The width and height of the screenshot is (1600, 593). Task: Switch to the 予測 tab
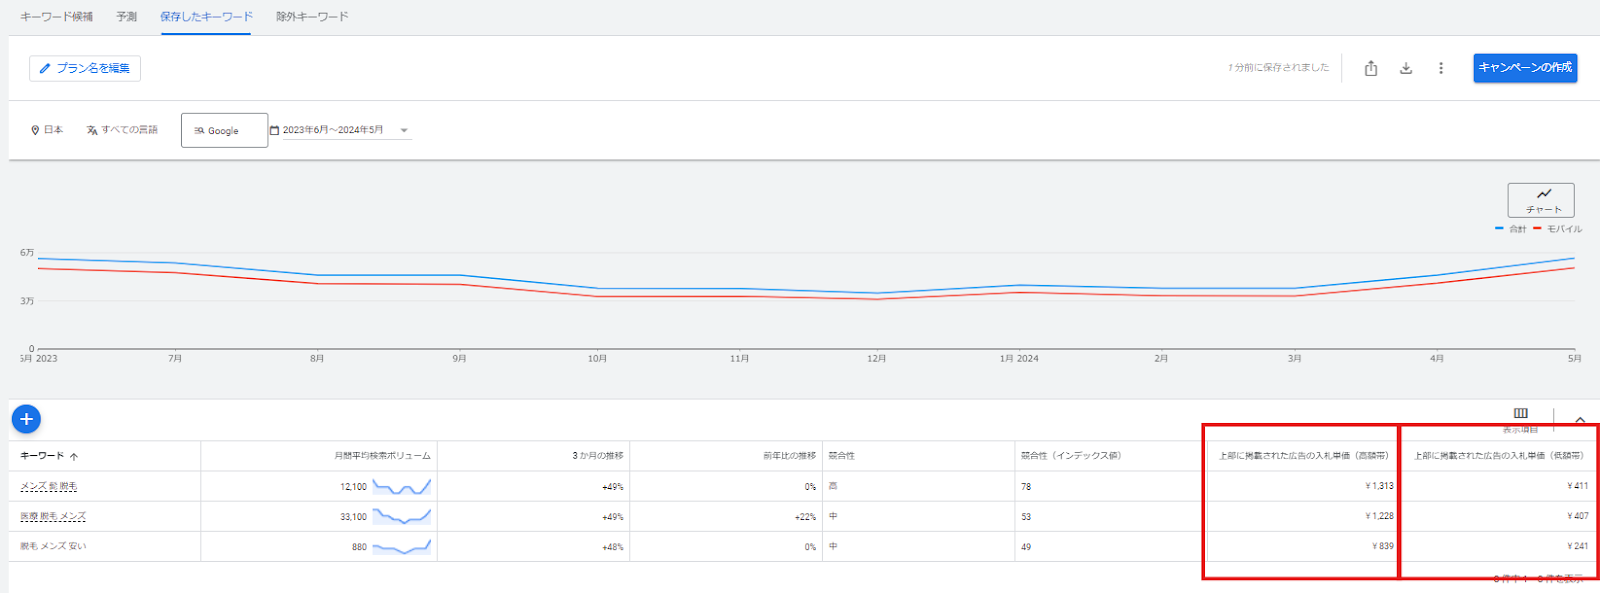[x=126, y=17]
